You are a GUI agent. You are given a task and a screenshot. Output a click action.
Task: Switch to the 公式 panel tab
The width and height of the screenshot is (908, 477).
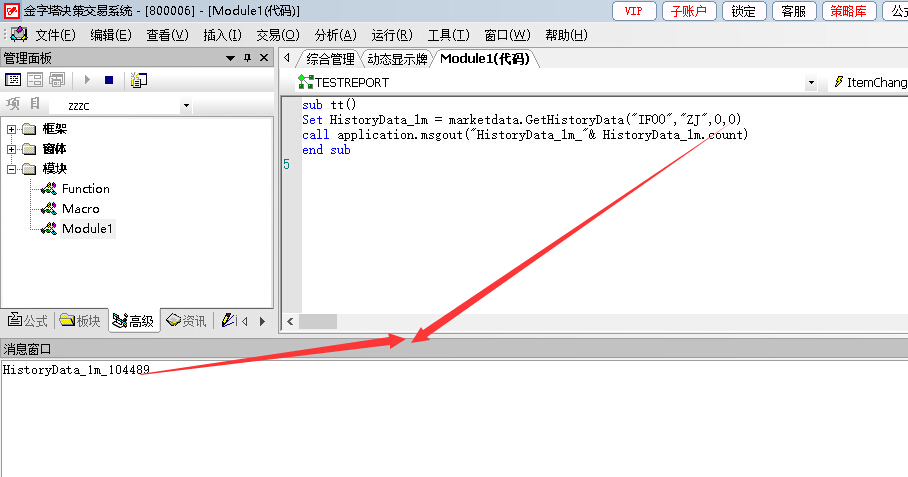point(28,320)
